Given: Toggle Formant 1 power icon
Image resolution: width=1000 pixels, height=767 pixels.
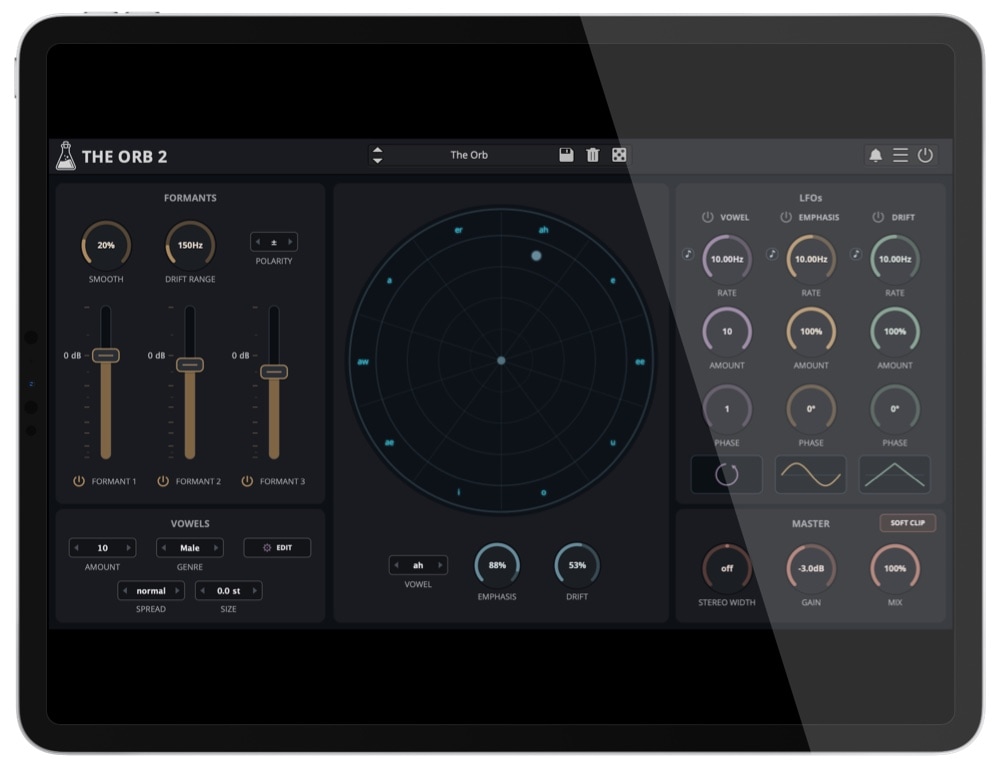Looking at the screenshot, I should pyautogui.click(x=78, y=481).
